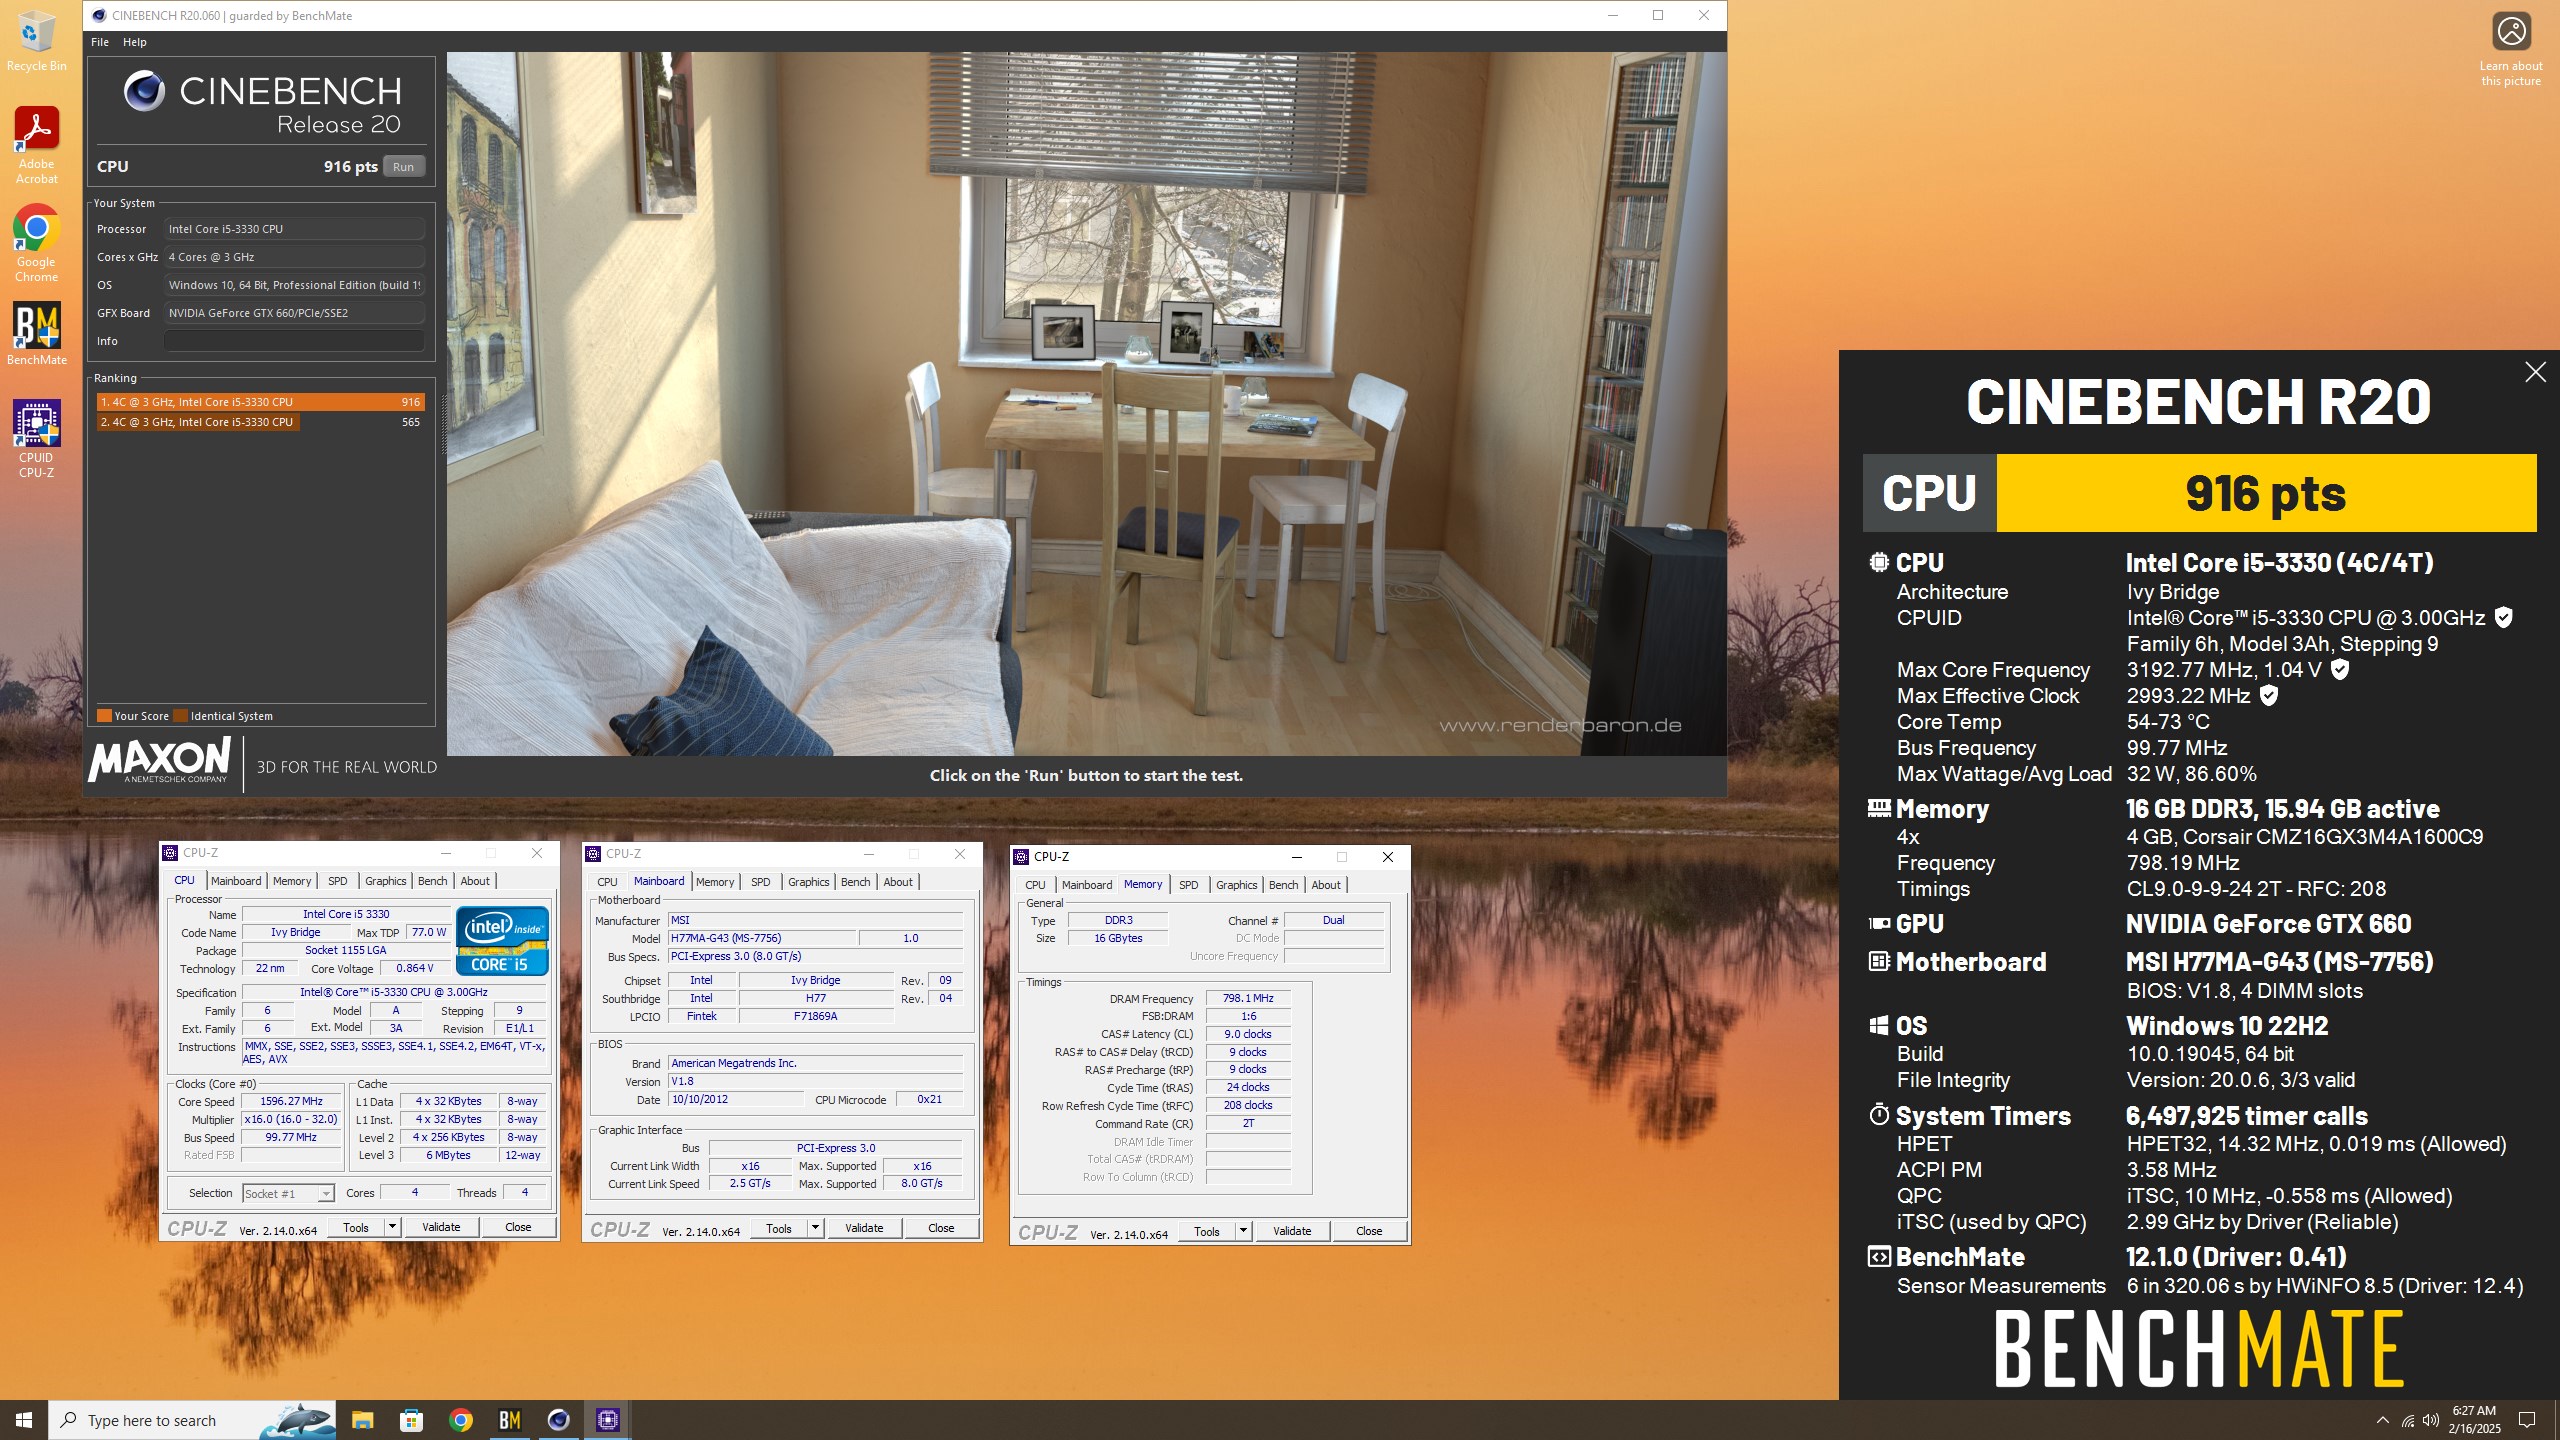Click Tools button in CPU tab window
2560x1440 pixels.
[x=356, y=1227]
